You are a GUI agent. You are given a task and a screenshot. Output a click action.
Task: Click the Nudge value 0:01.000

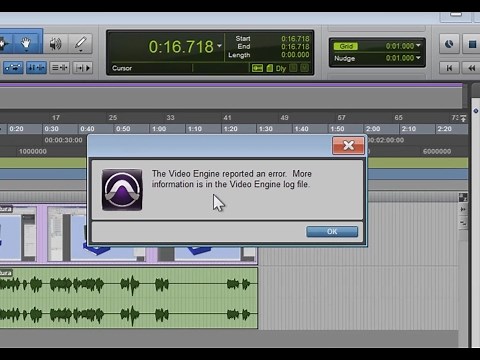[x=400, y=58]
